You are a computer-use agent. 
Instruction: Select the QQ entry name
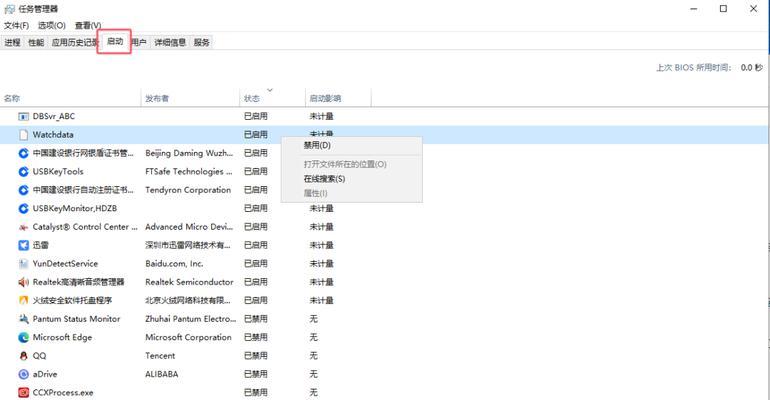point(39,356)
